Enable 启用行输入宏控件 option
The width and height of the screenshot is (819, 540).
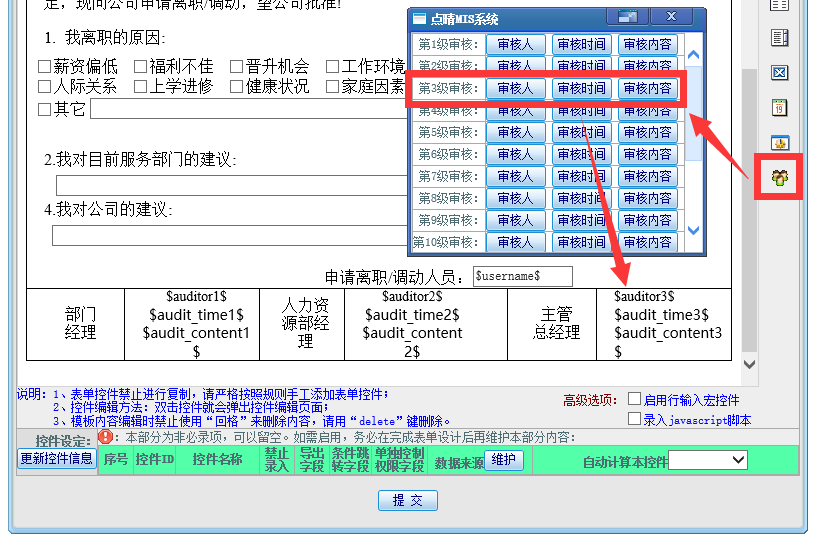[634, 399]
